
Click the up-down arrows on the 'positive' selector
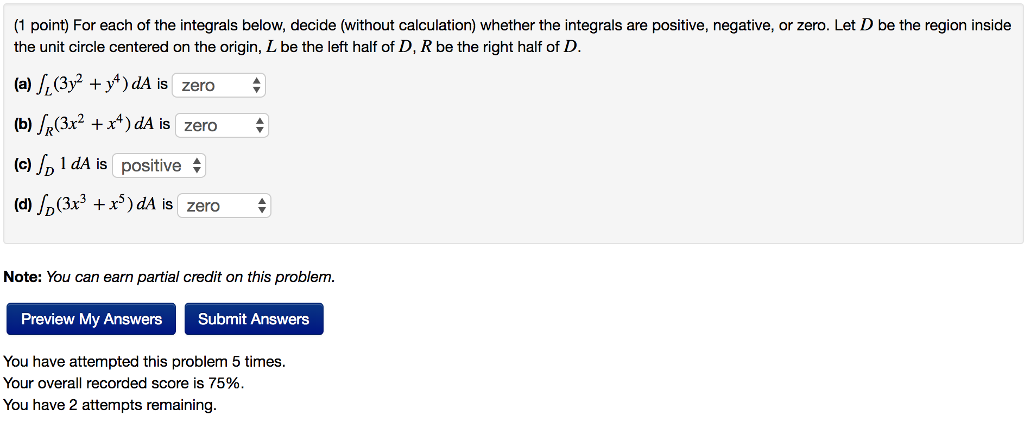coord(196,165)
